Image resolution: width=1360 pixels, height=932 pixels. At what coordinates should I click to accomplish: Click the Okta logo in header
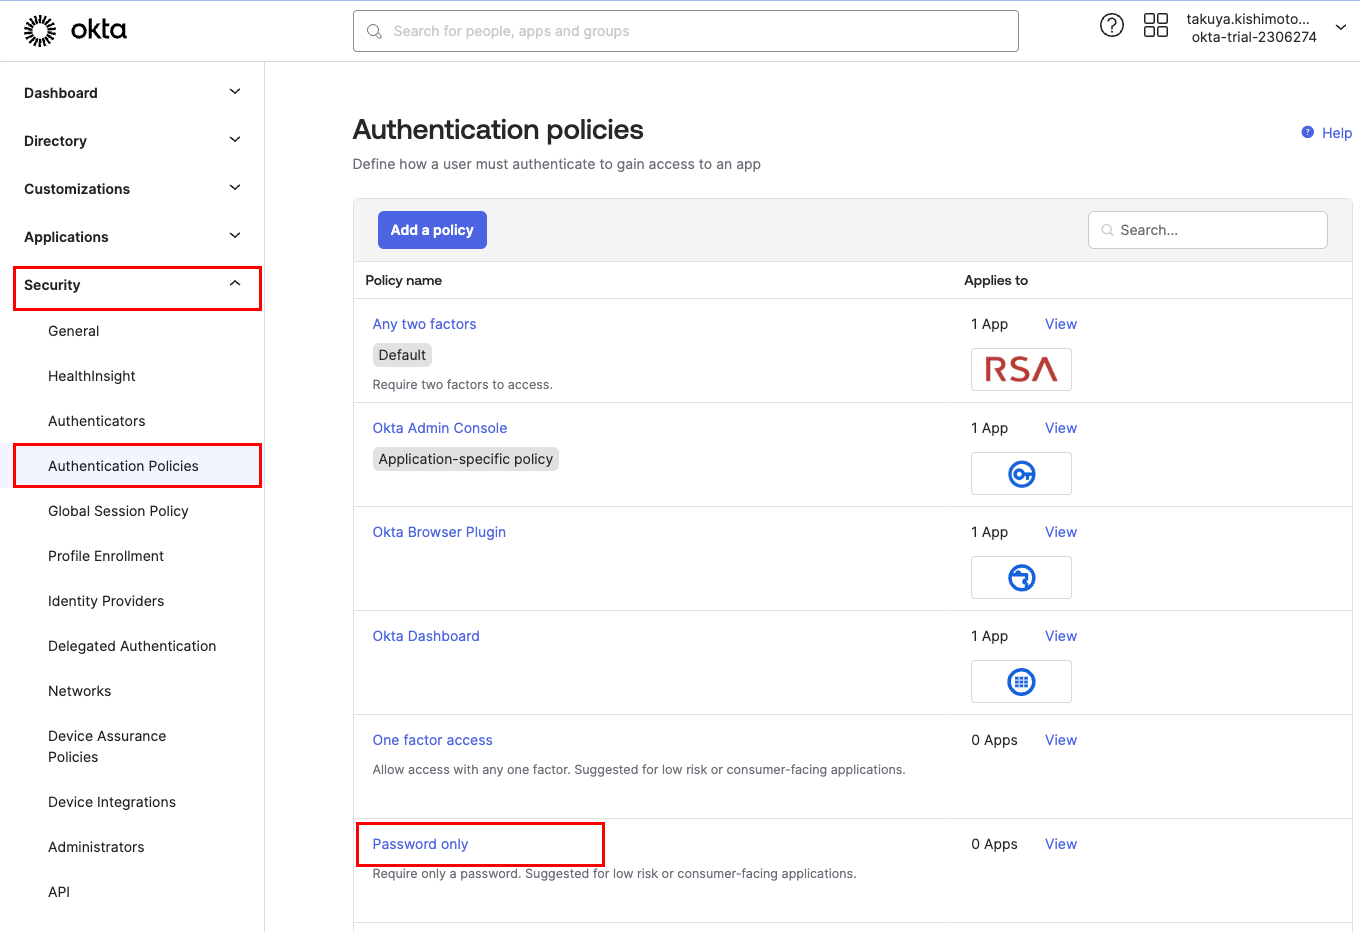[75, 31]
